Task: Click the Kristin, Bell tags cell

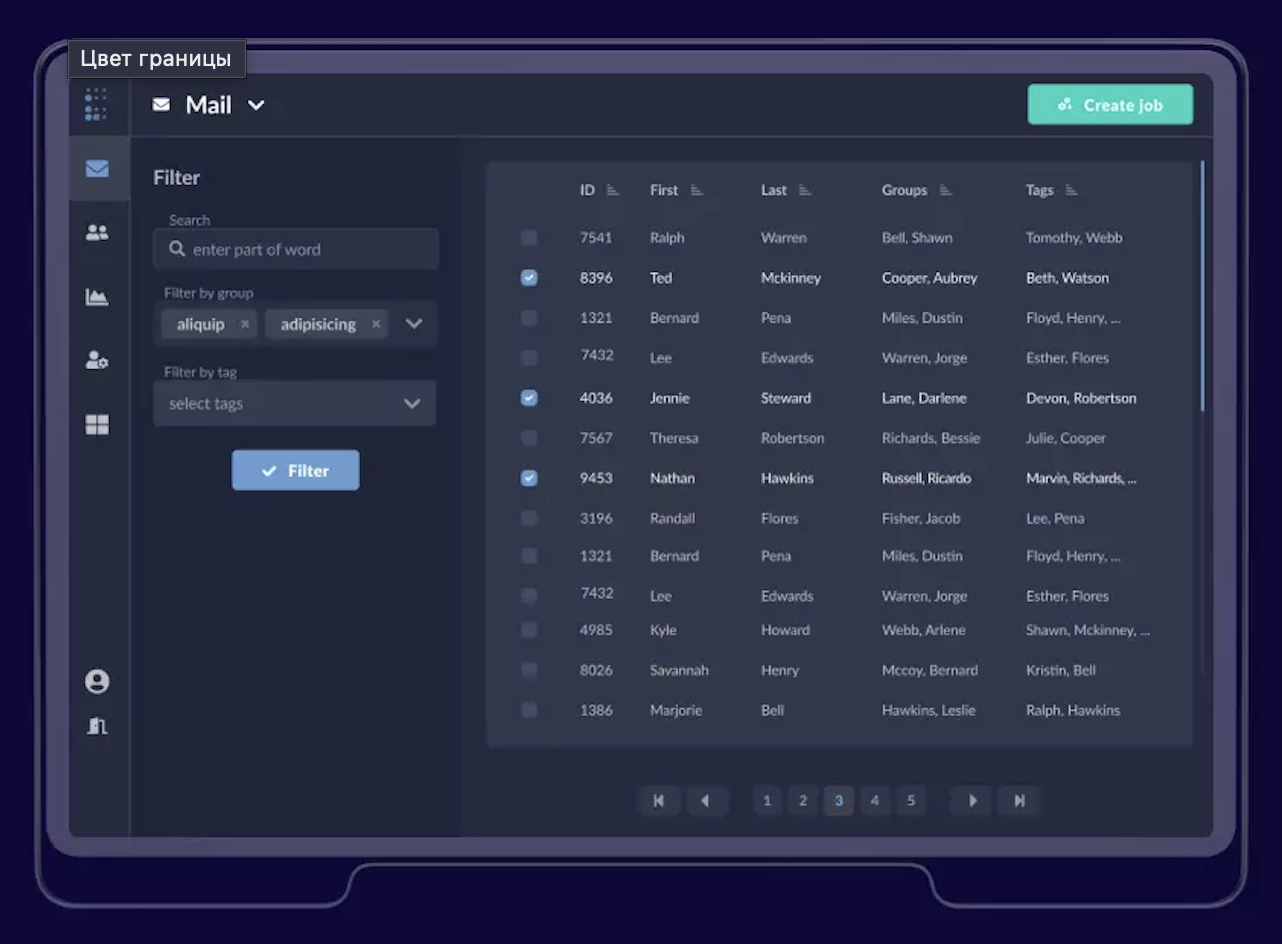Action: 1061,670
